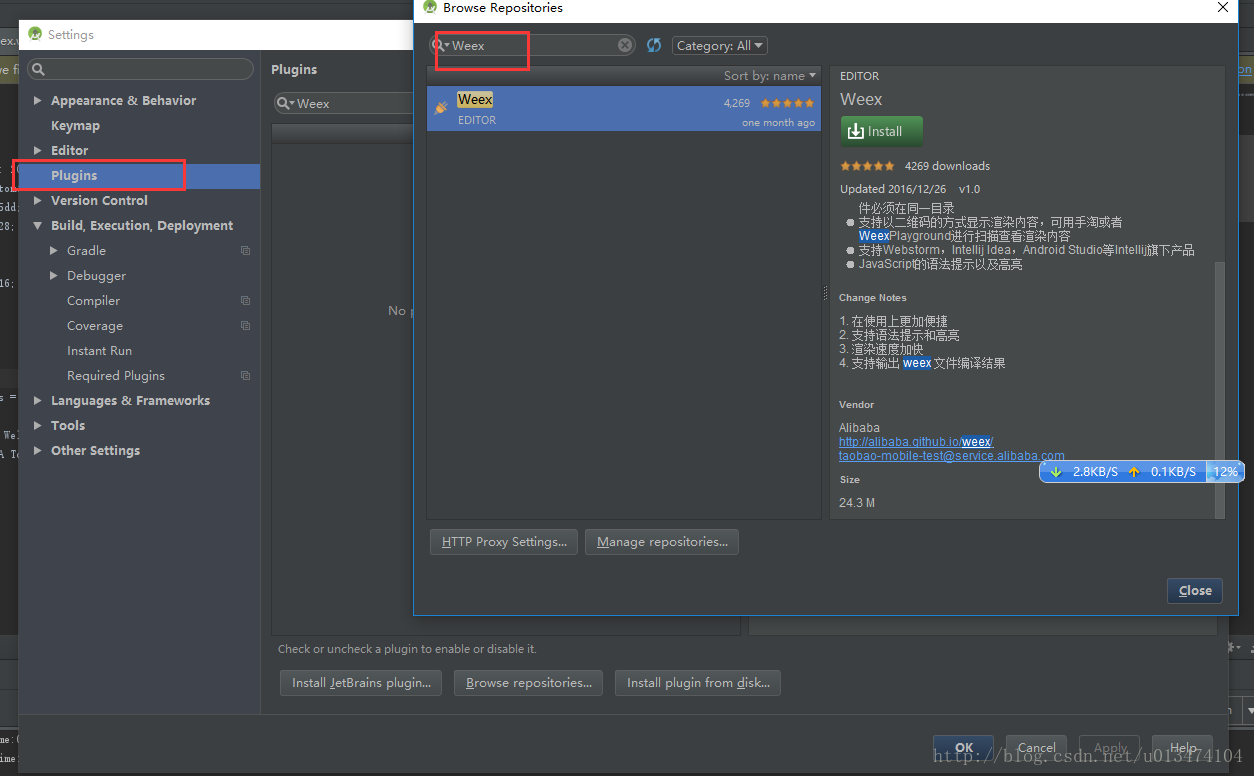
Task: Click the Alibaba vendor name
Action: (x=860, y=428)
